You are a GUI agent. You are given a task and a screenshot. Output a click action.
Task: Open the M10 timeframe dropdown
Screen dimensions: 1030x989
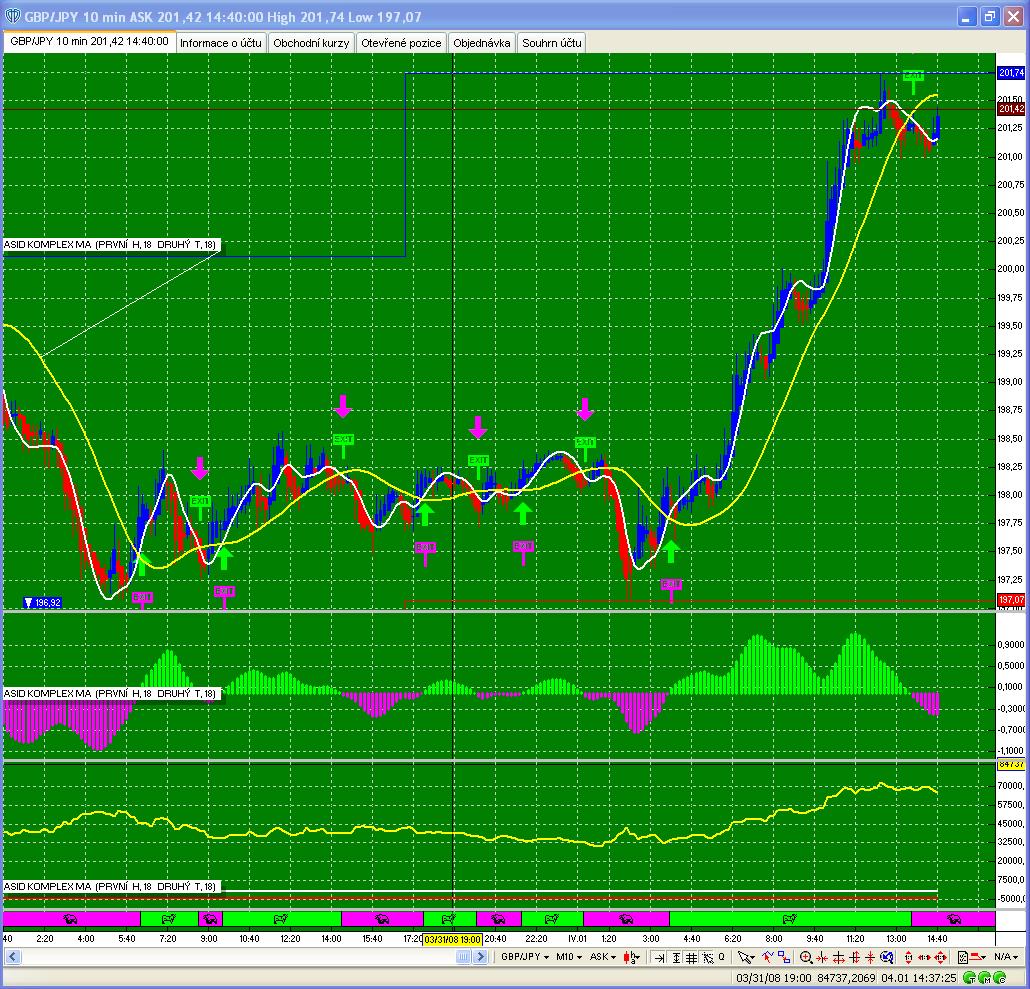568,957
